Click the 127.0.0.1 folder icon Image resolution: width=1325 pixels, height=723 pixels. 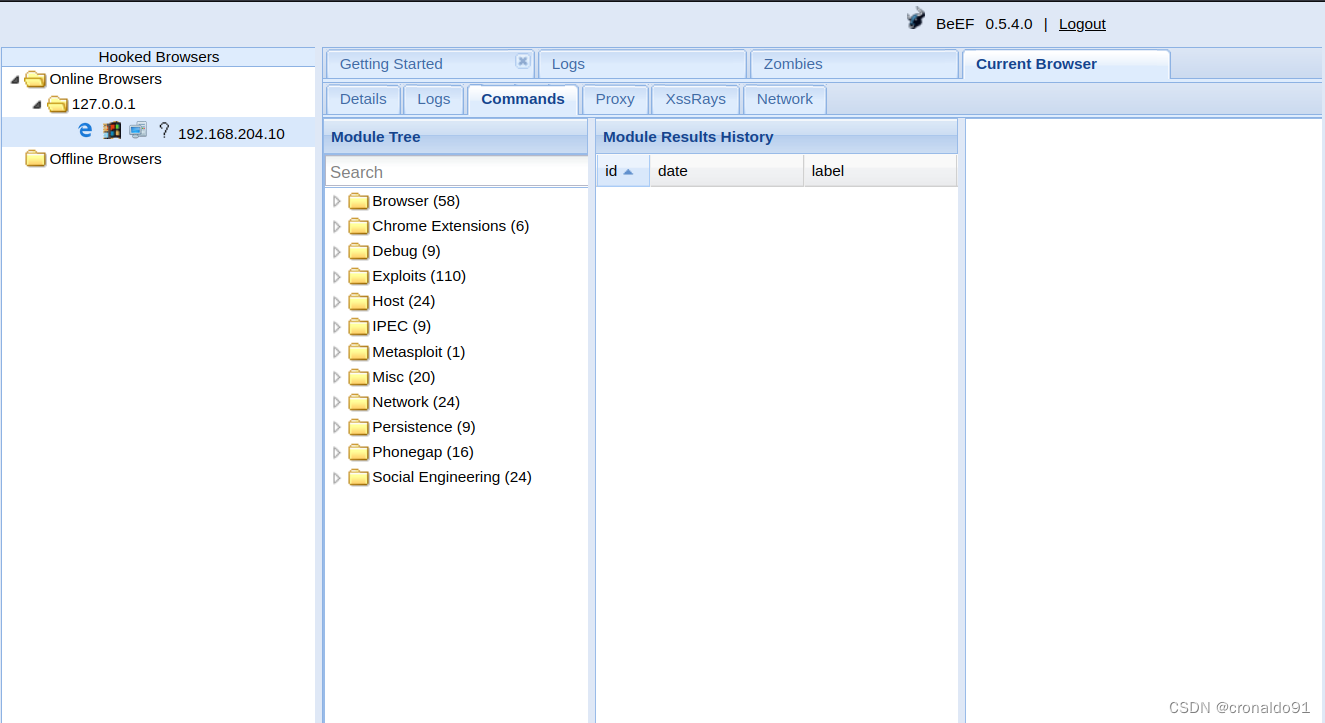[x=57, y=104]
